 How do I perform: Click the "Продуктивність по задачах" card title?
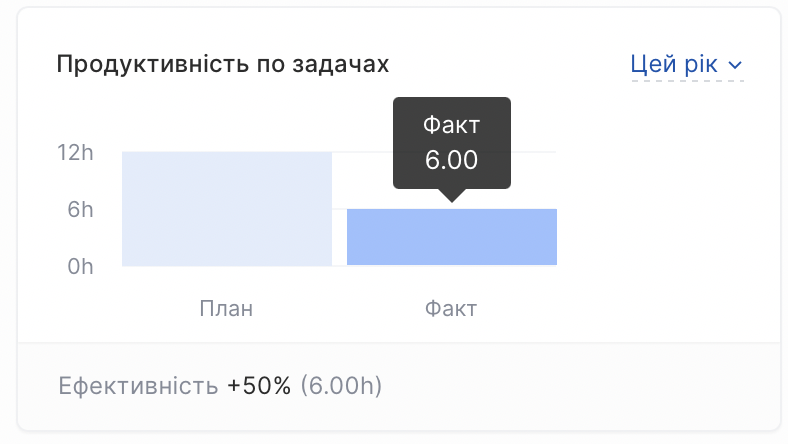[x=223, y=64]
